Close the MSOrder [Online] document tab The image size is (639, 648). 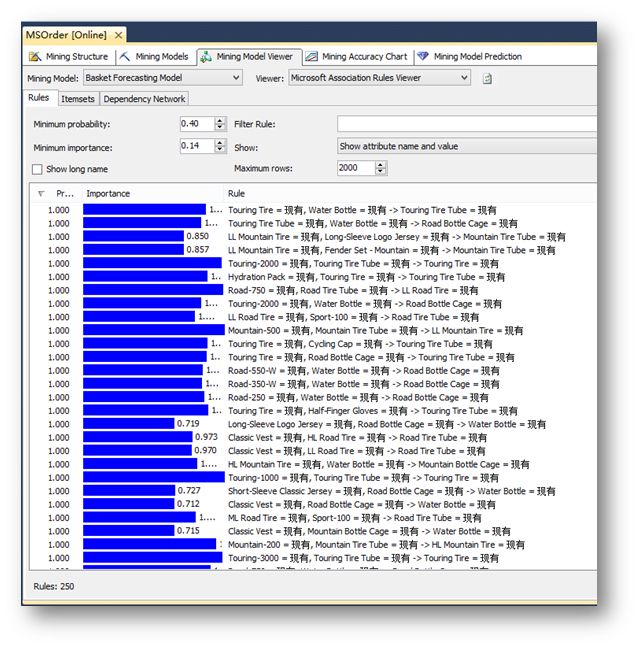pyautogui.click(x=118, y=35)
